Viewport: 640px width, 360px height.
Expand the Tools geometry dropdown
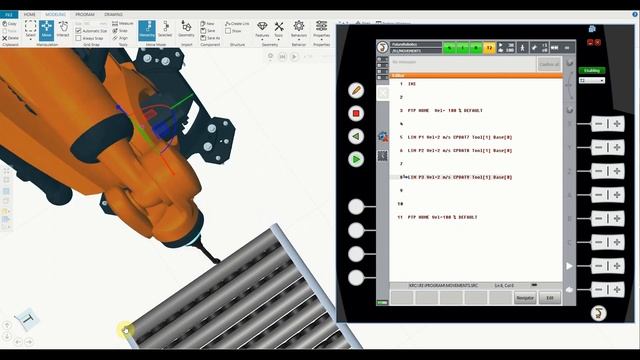[279, 30]
